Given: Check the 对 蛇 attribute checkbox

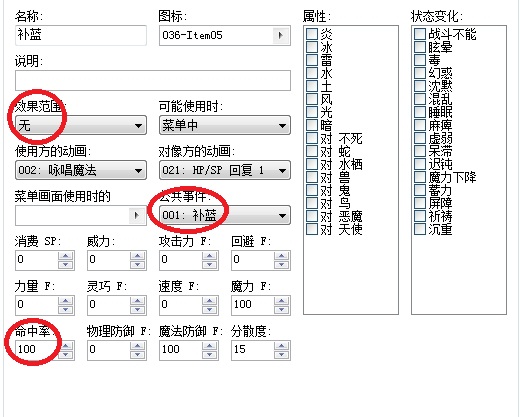Looking at the screenshot, I should click(x=312, y=151).
